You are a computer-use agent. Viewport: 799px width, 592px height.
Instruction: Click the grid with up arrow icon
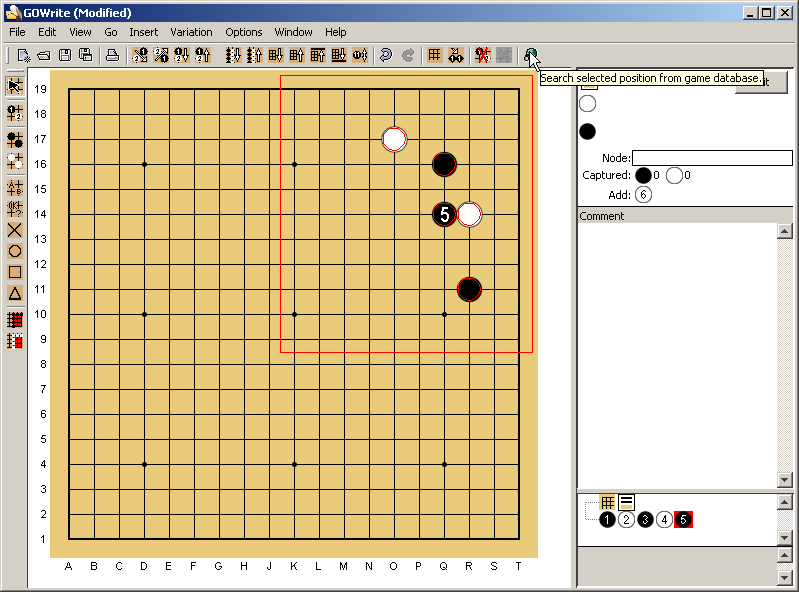[296, 55]
